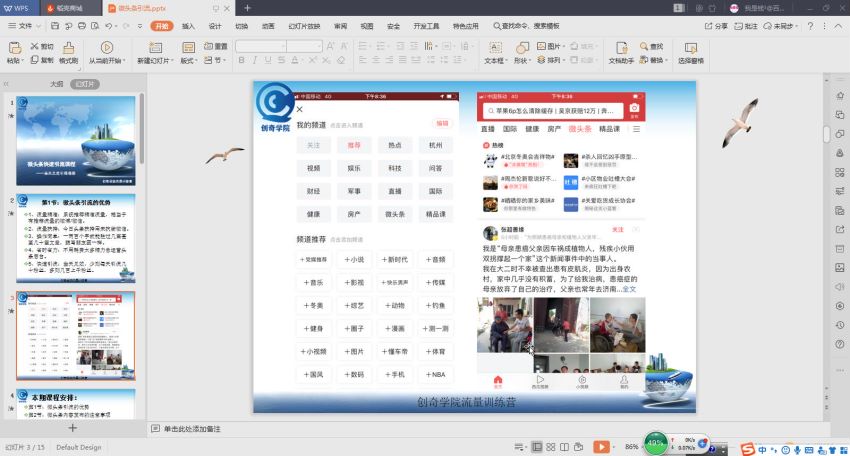Click the Copy (复制) button

click(x=42, y=60)
